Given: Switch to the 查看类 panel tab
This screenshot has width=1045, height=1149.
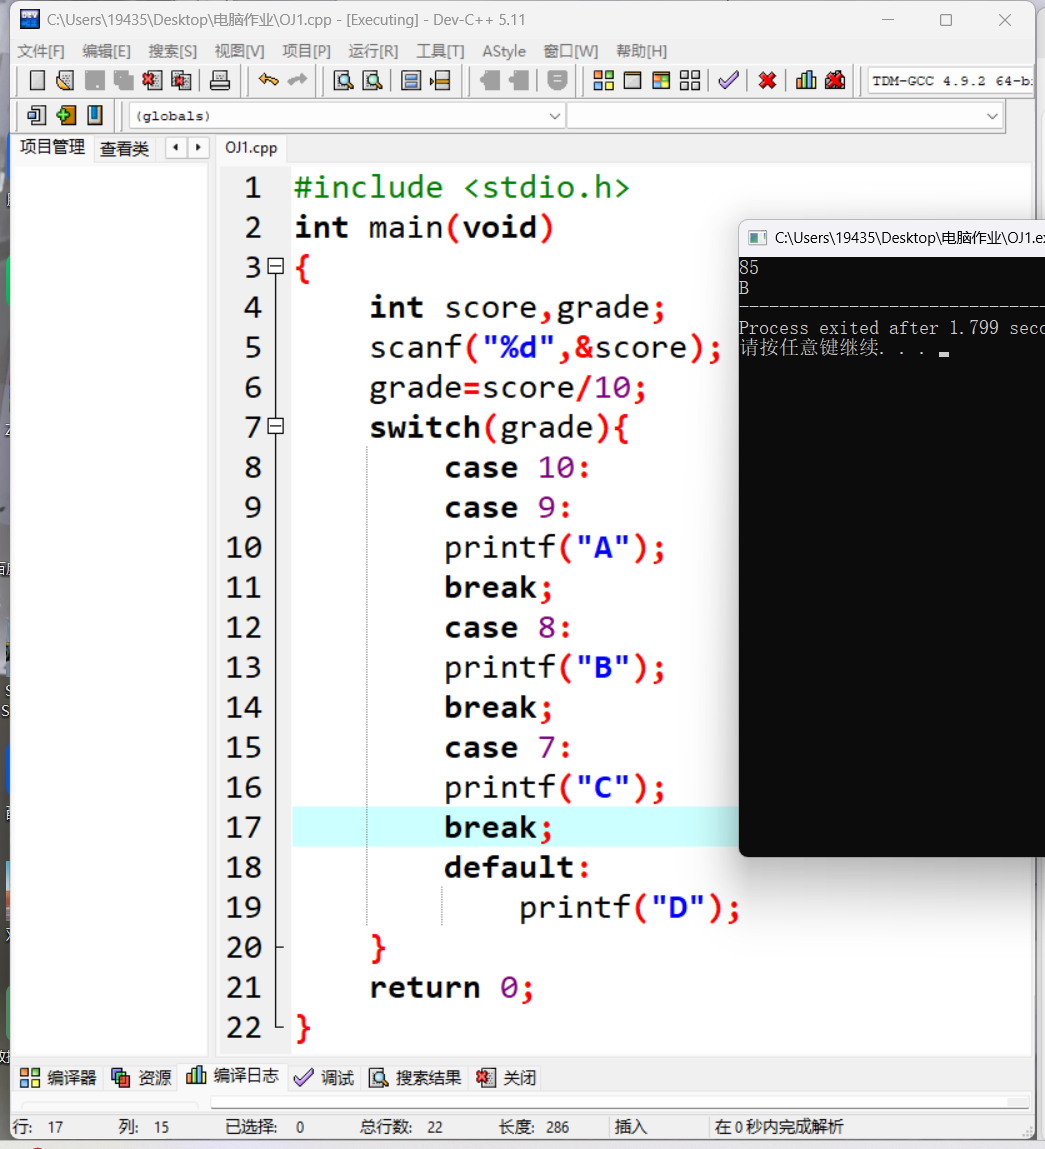Looking at the screenshot, I should pos(124,149).
